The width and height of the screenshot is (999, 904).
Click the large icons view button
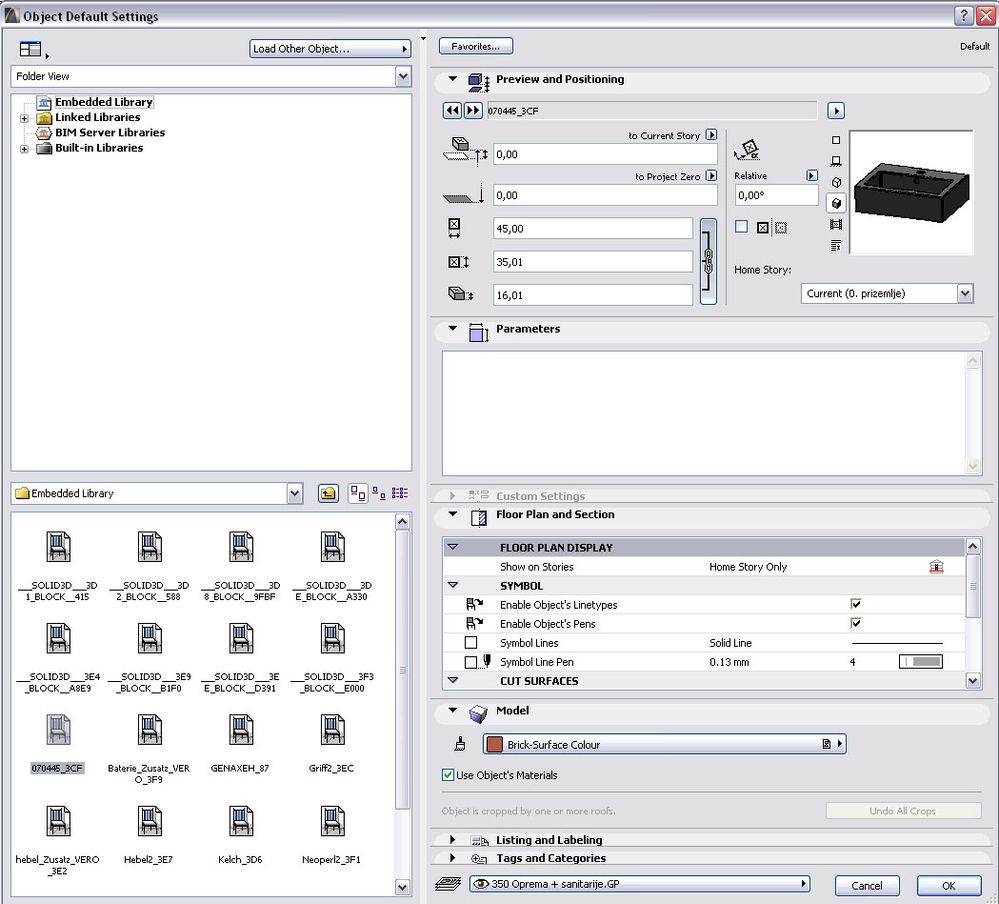click(357, 493)
